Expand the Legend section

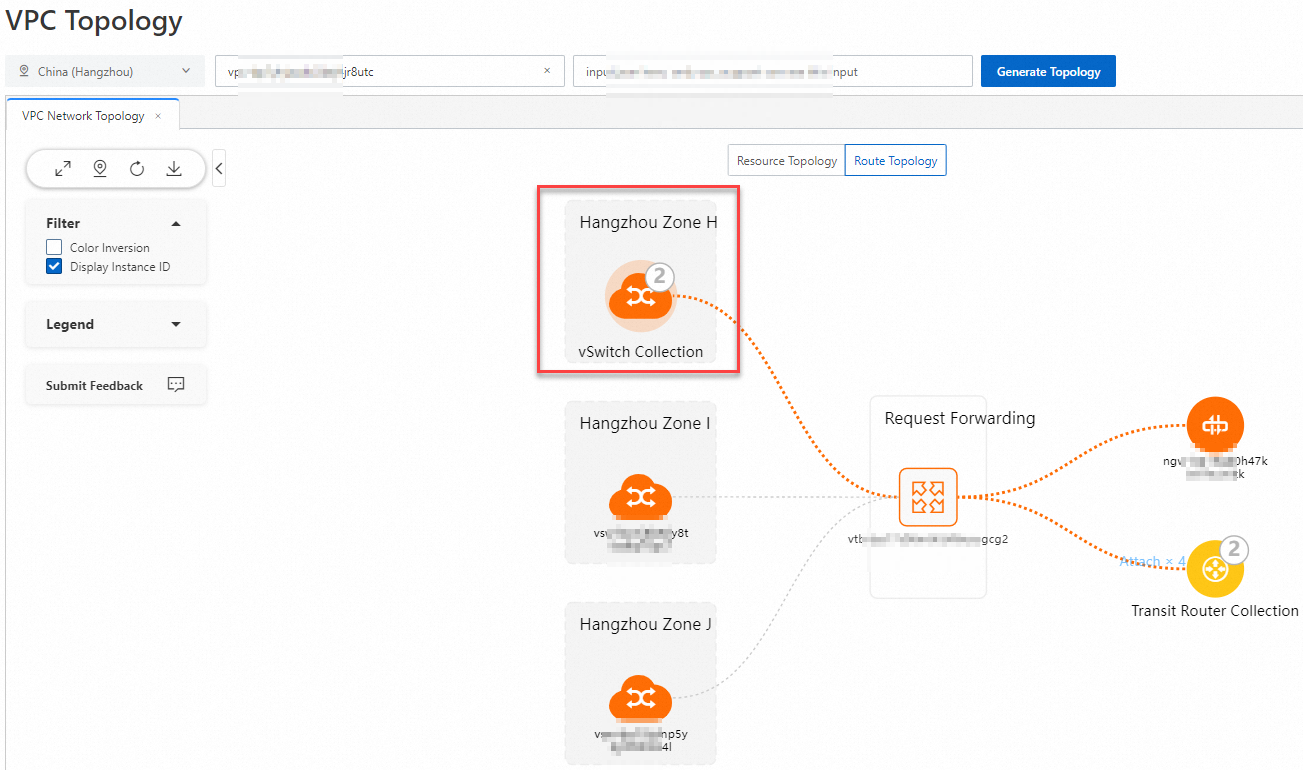pyautogui.click(x=176, y=324)
